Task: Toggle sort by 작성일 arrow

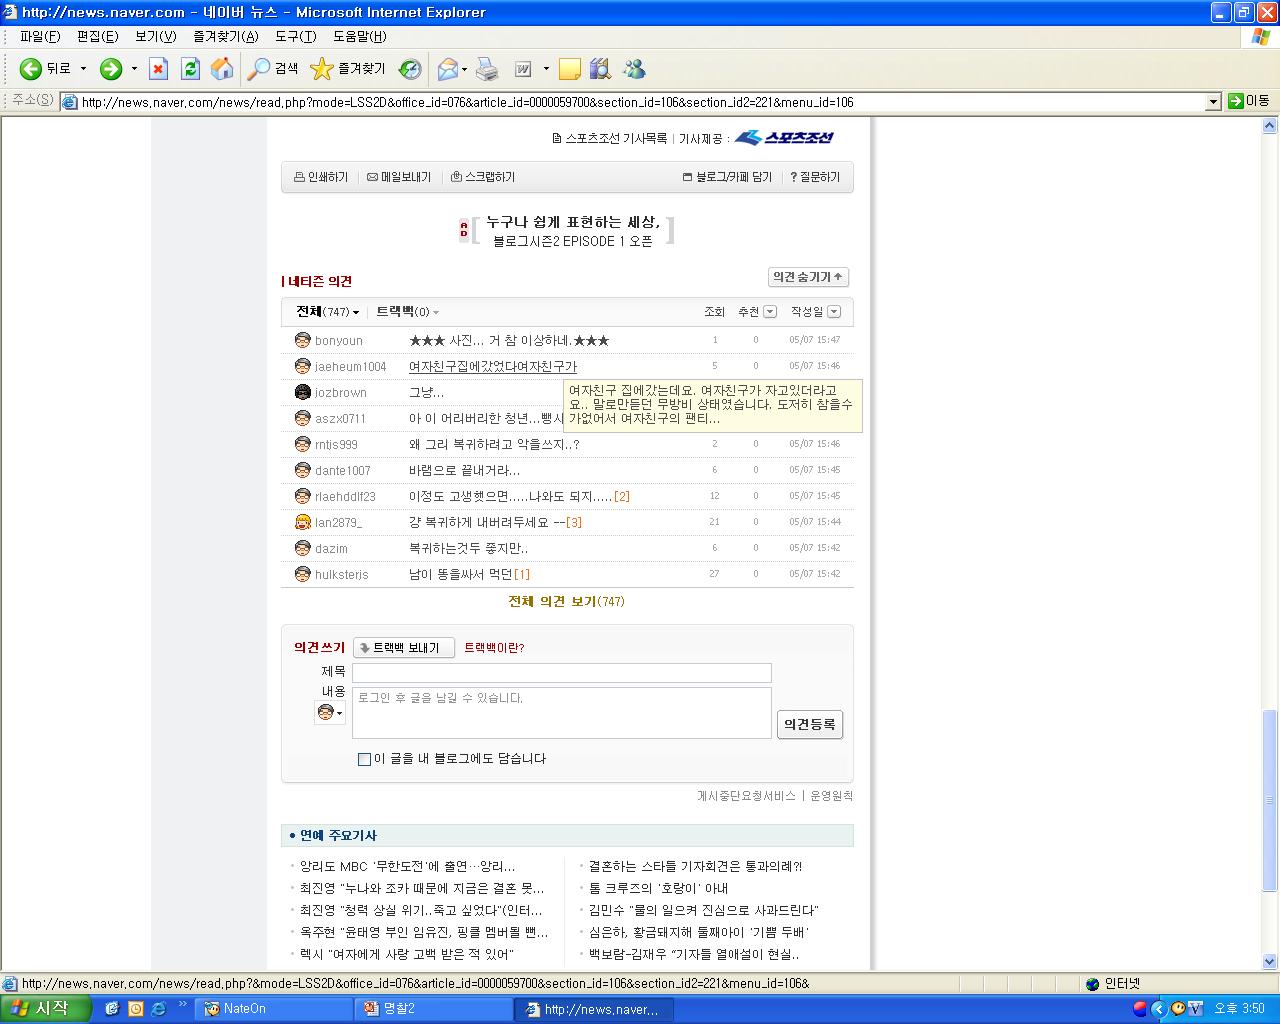Action: (x=834, y=312)
